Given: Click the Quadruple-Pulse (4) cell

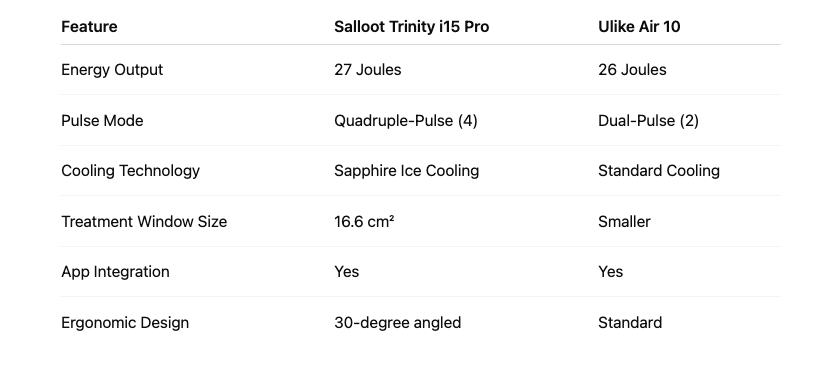Looking at the screenshot, I should click(405, 121).
